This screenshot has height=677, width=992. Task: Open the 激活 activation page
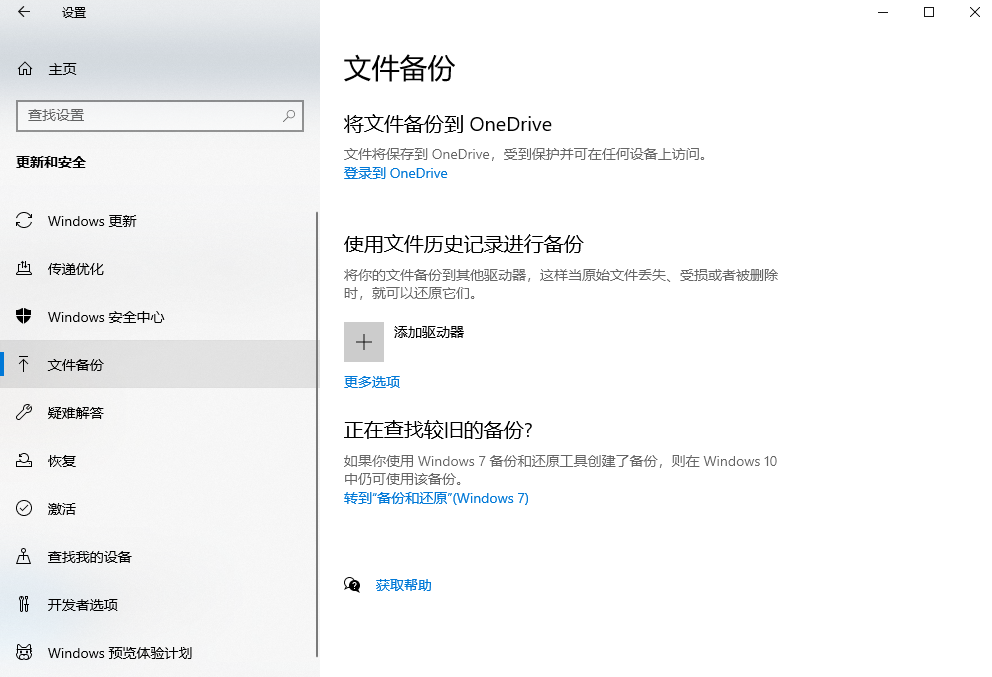click(x=158, y=509)
